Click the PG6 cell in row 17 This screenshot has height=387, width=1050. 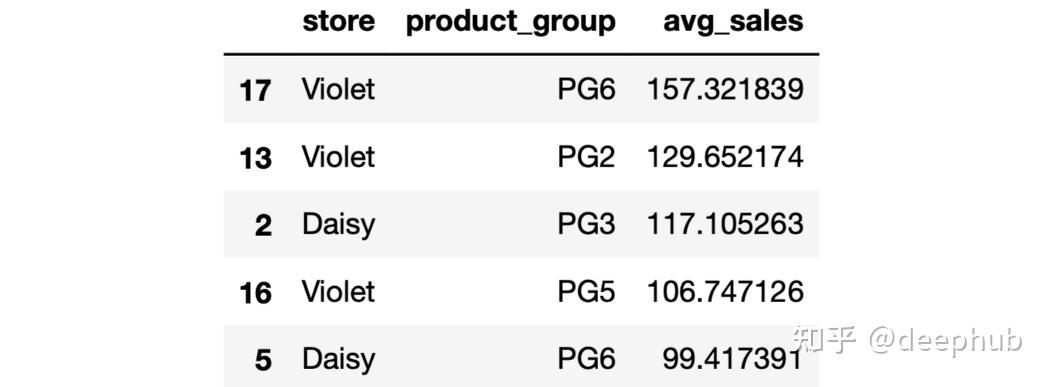point(586,89)
